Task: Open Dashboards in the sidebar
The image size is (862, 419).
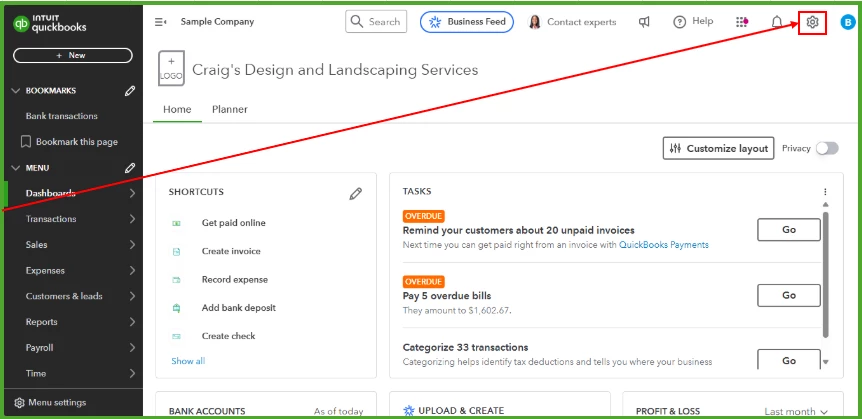Action: [51, 193]
